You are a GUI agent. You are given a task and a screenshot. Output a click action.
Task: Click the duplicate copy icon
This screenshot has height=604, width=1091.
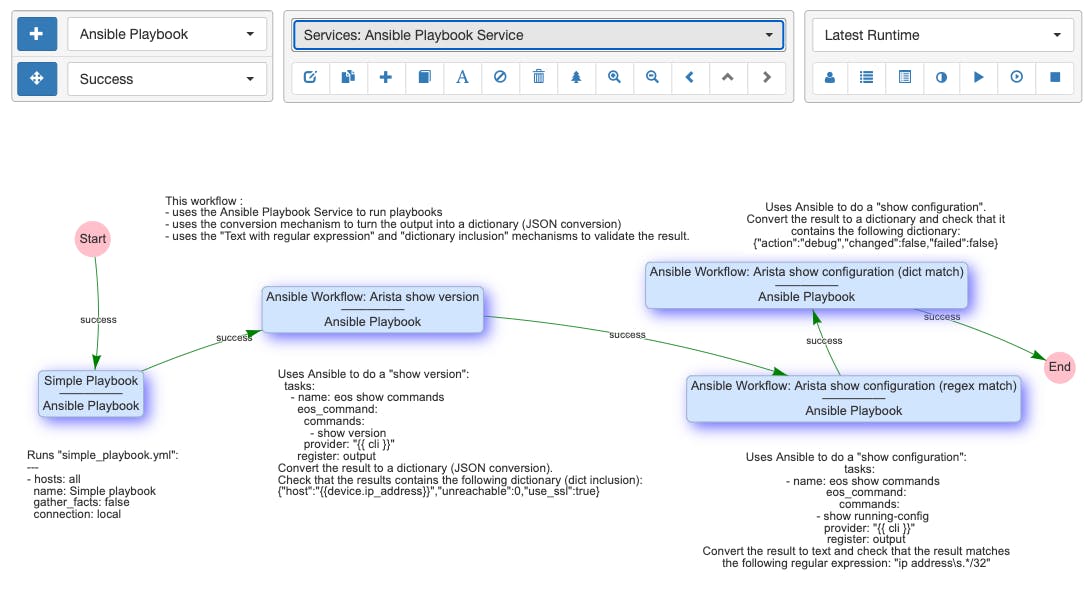348,77
